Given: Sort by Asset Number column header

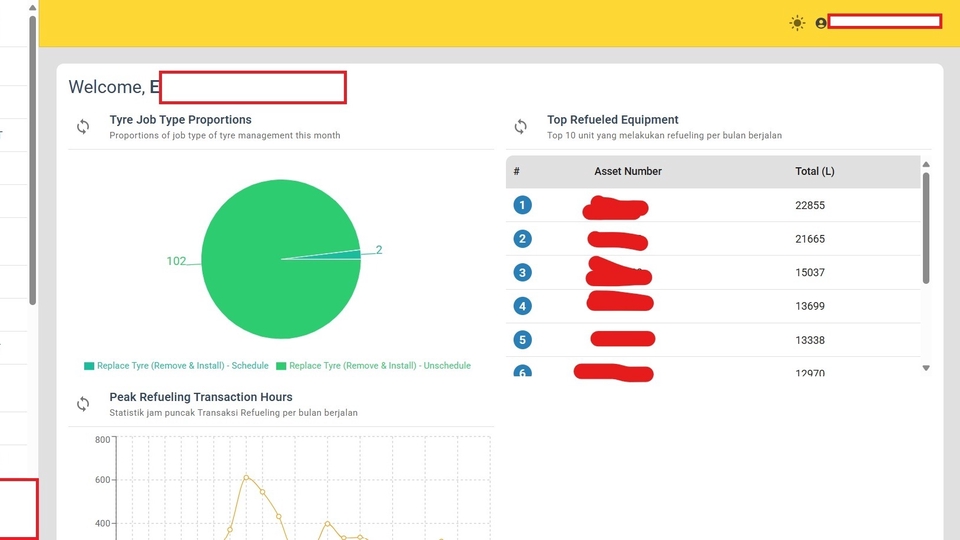Looking at the screenshot, I should (628, 171).
